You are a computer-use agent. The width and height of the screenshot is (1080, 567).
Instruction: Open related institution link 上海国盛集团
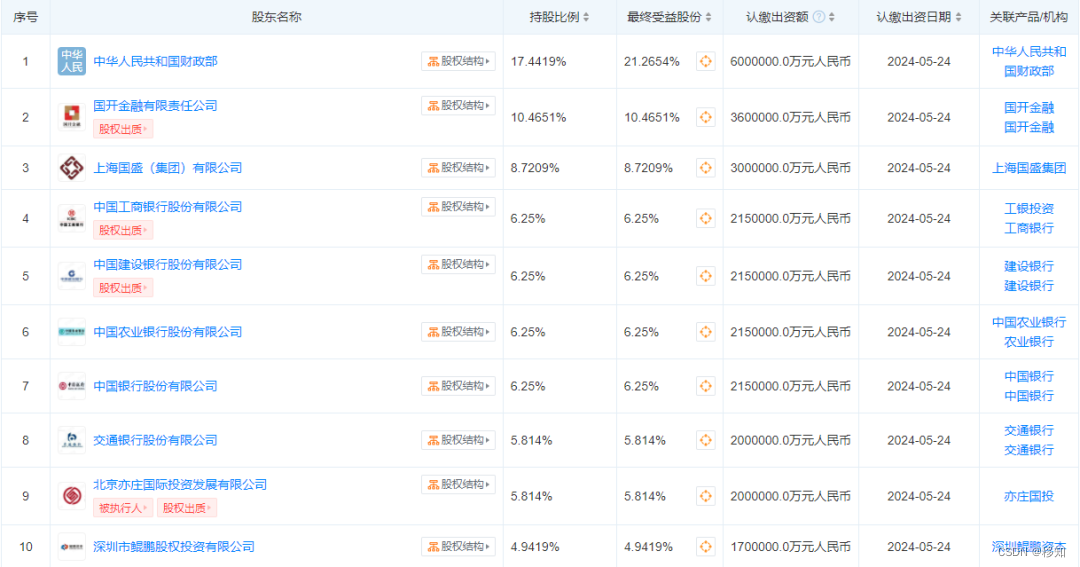point(1029,167)
